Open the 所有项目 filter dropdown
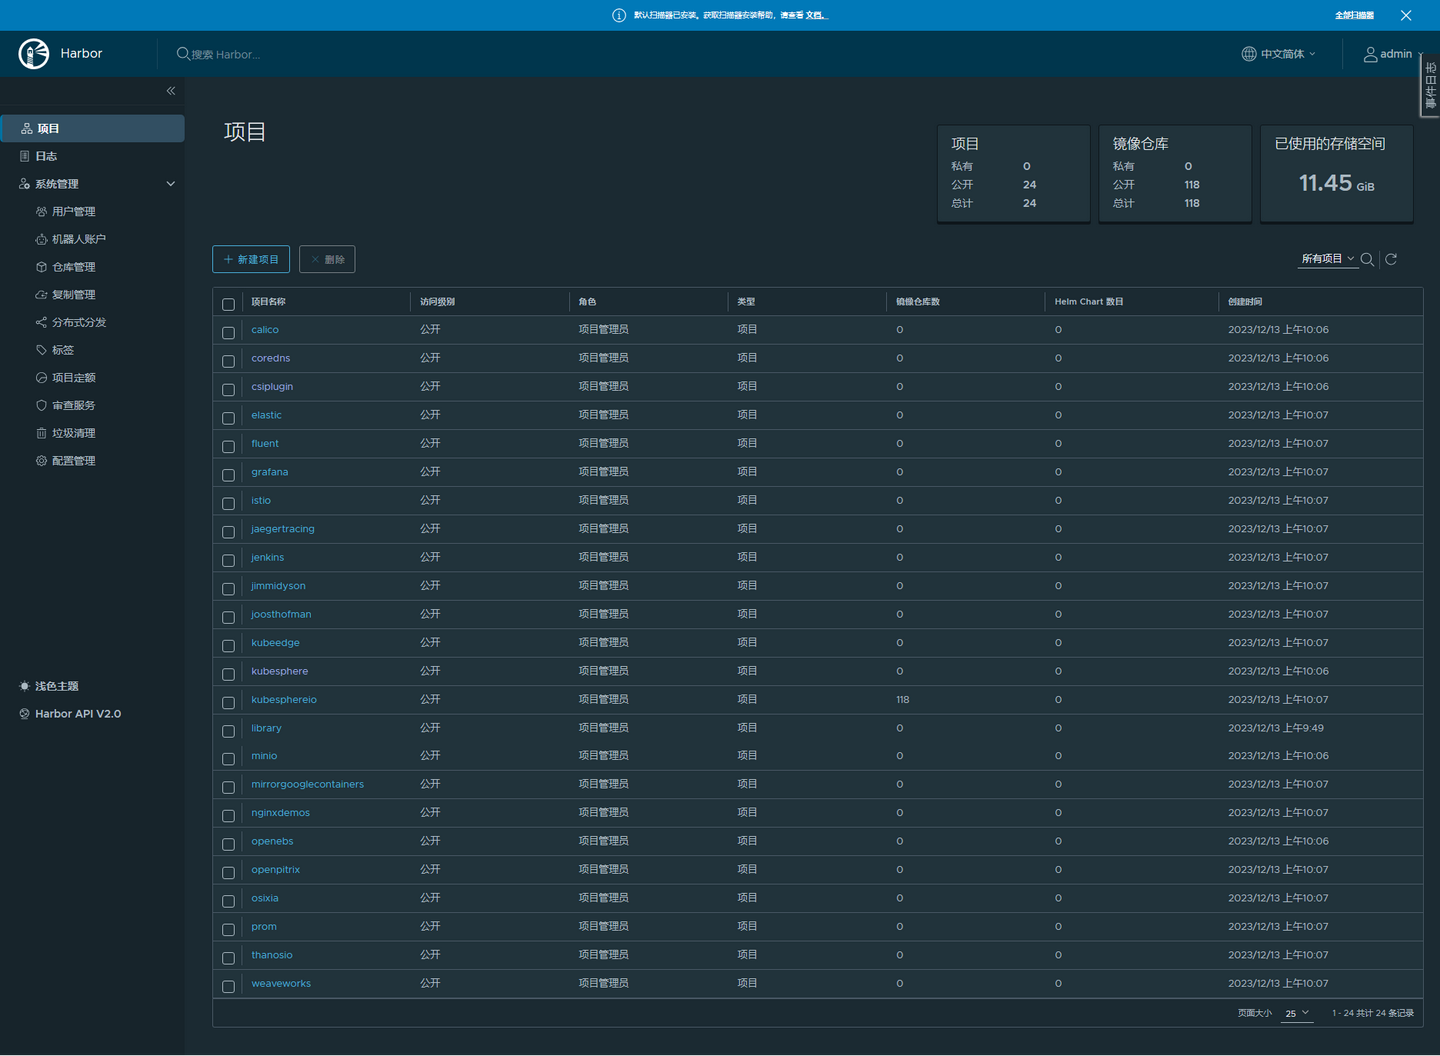Screen dimensions: 1440x1056 point(1327,259)
